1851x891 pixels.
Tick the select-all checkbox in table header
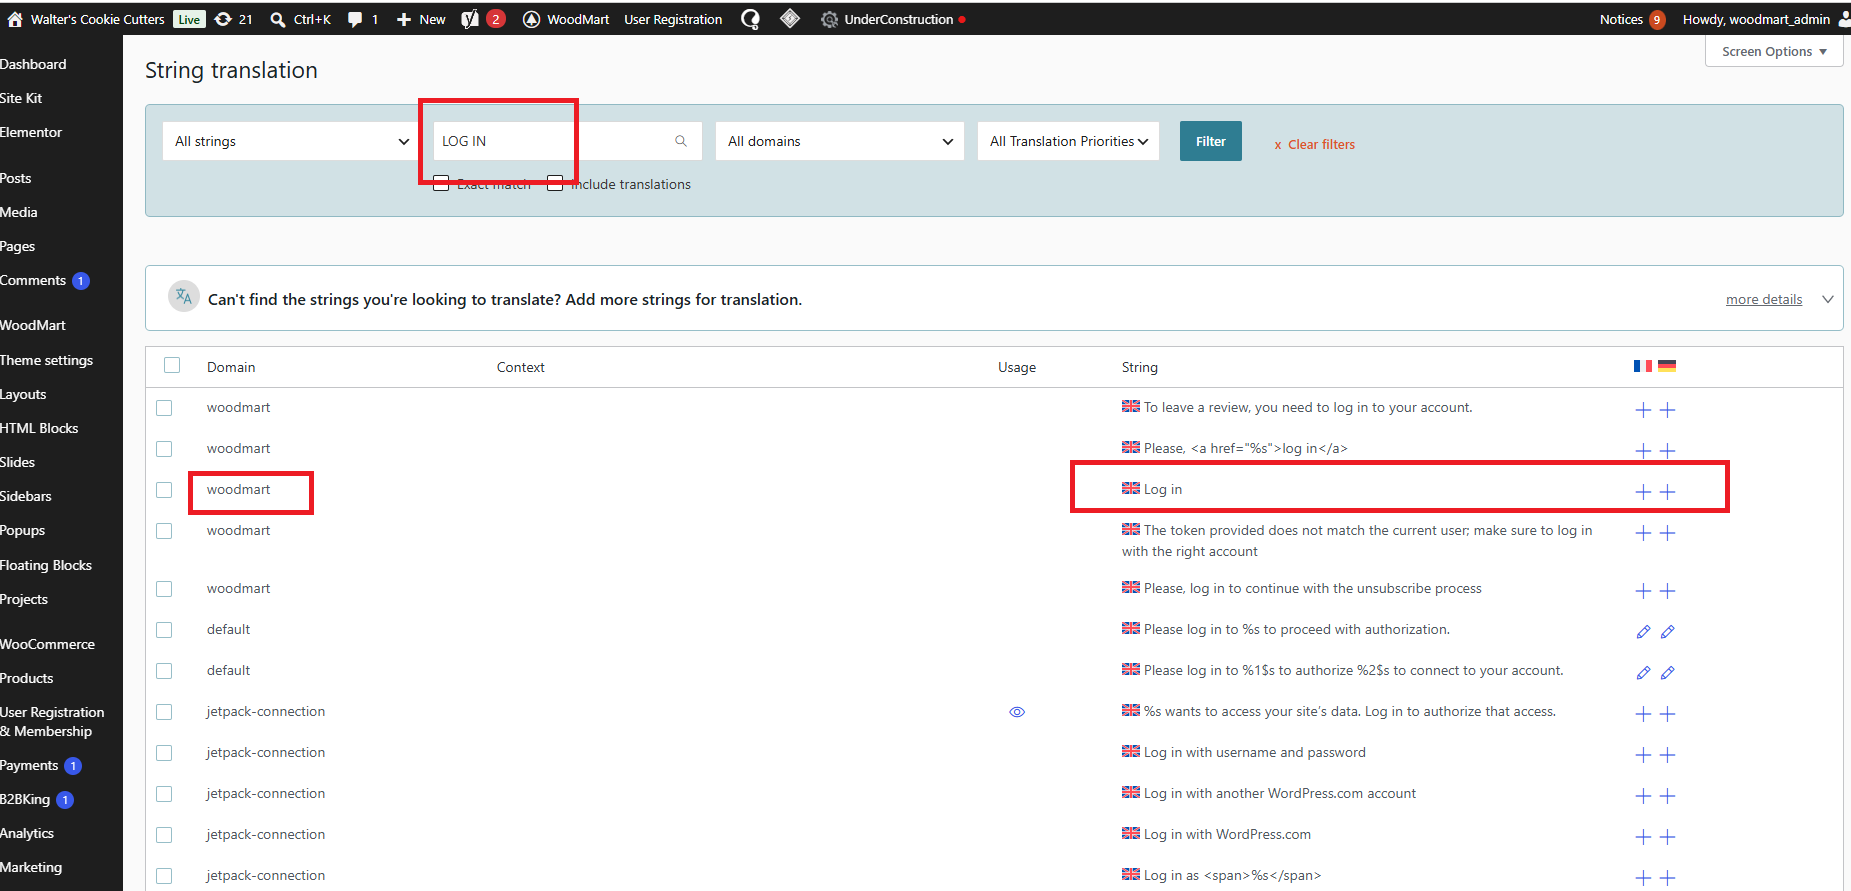point(172,365)
